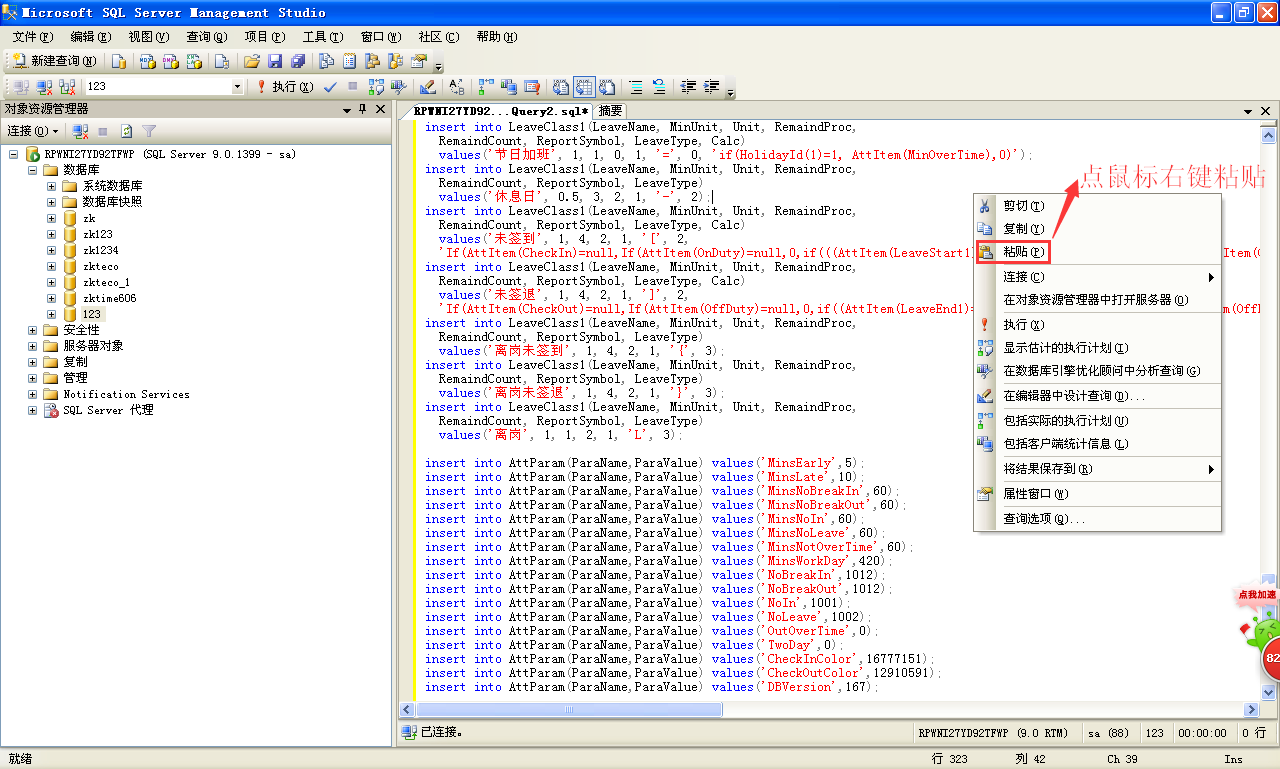The image size is (1280, 769).
Task: Collapse the 数据库 (Databases) tree node
Action: [x=33, y=170]
